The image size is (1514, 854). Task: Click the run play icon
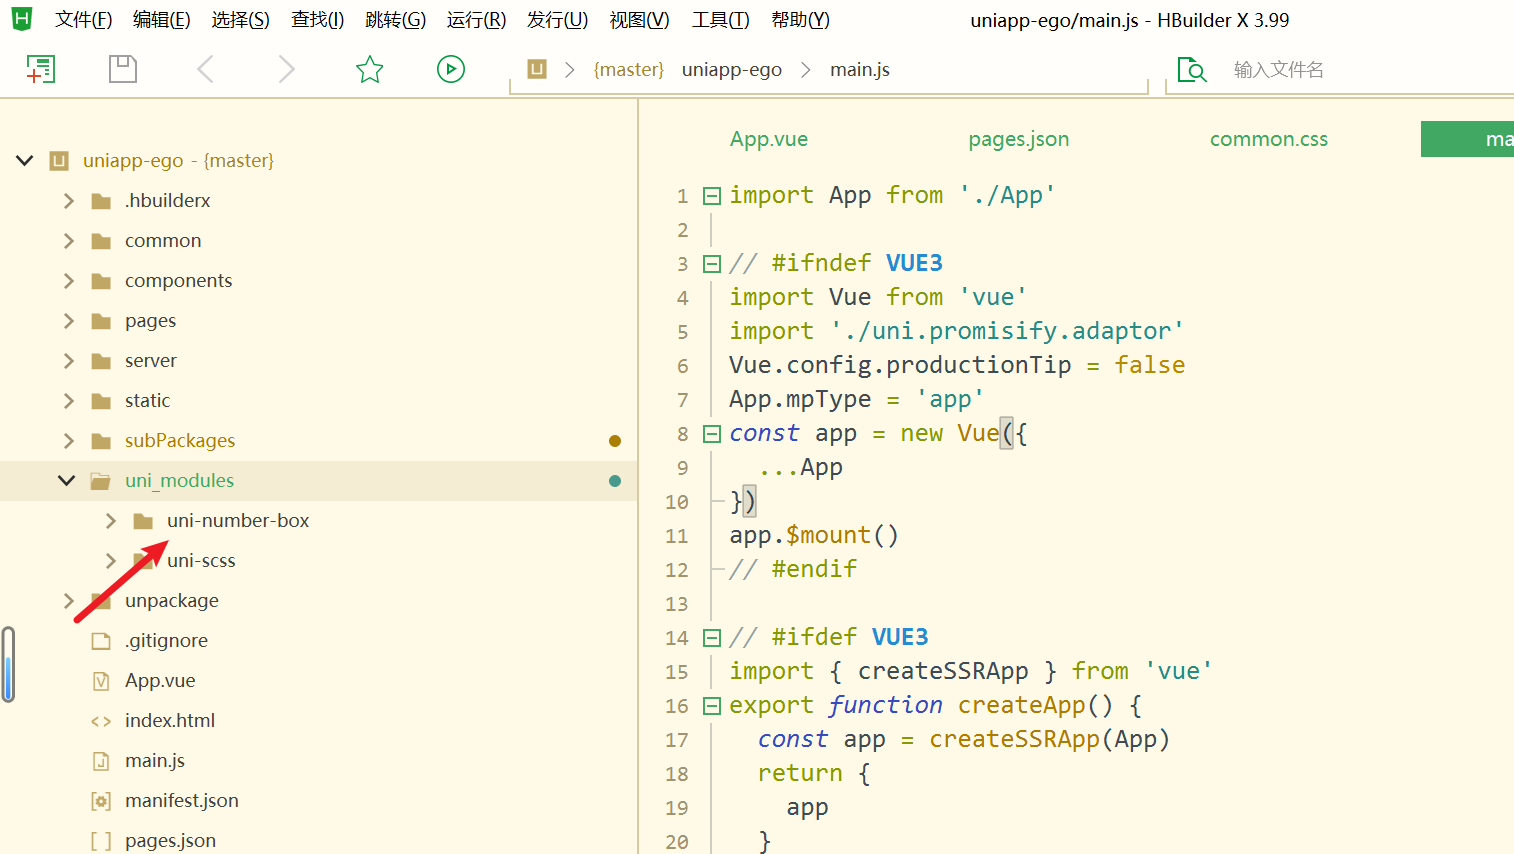coord(451,69)
